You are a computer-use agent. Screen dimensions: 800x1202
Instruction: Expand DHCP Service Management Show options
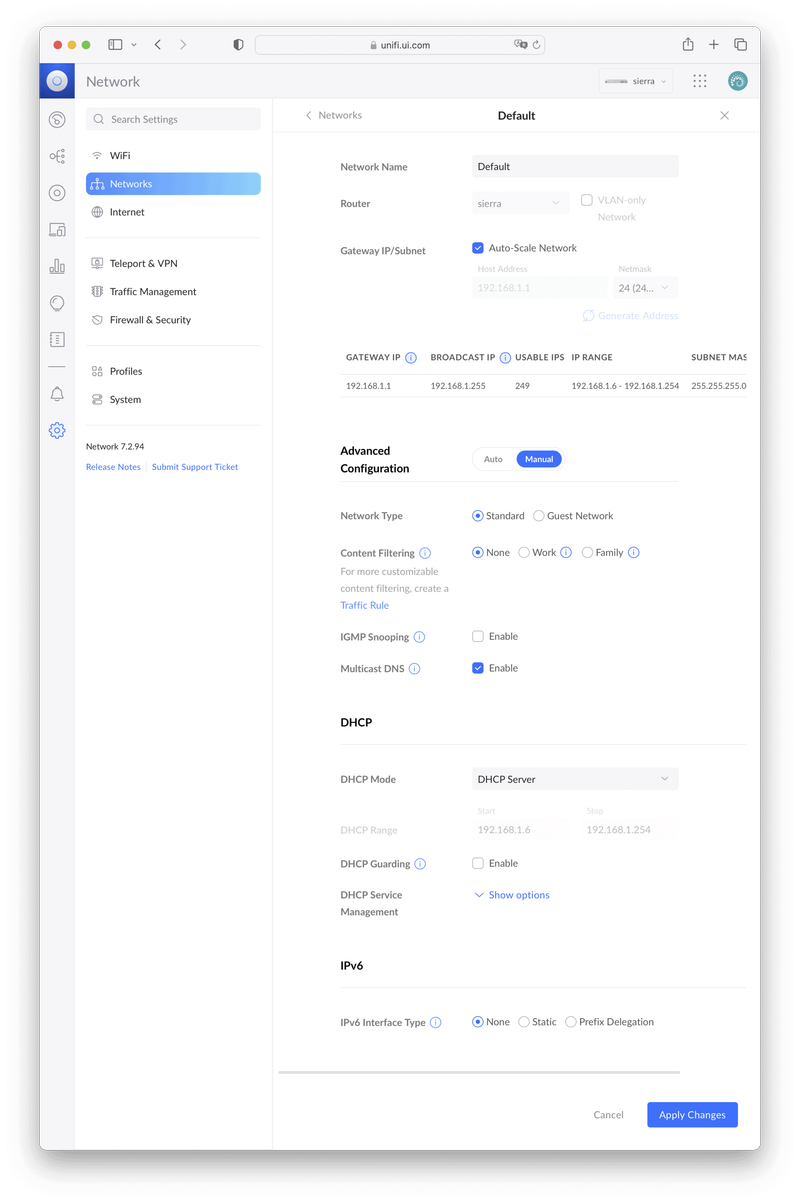512,895
